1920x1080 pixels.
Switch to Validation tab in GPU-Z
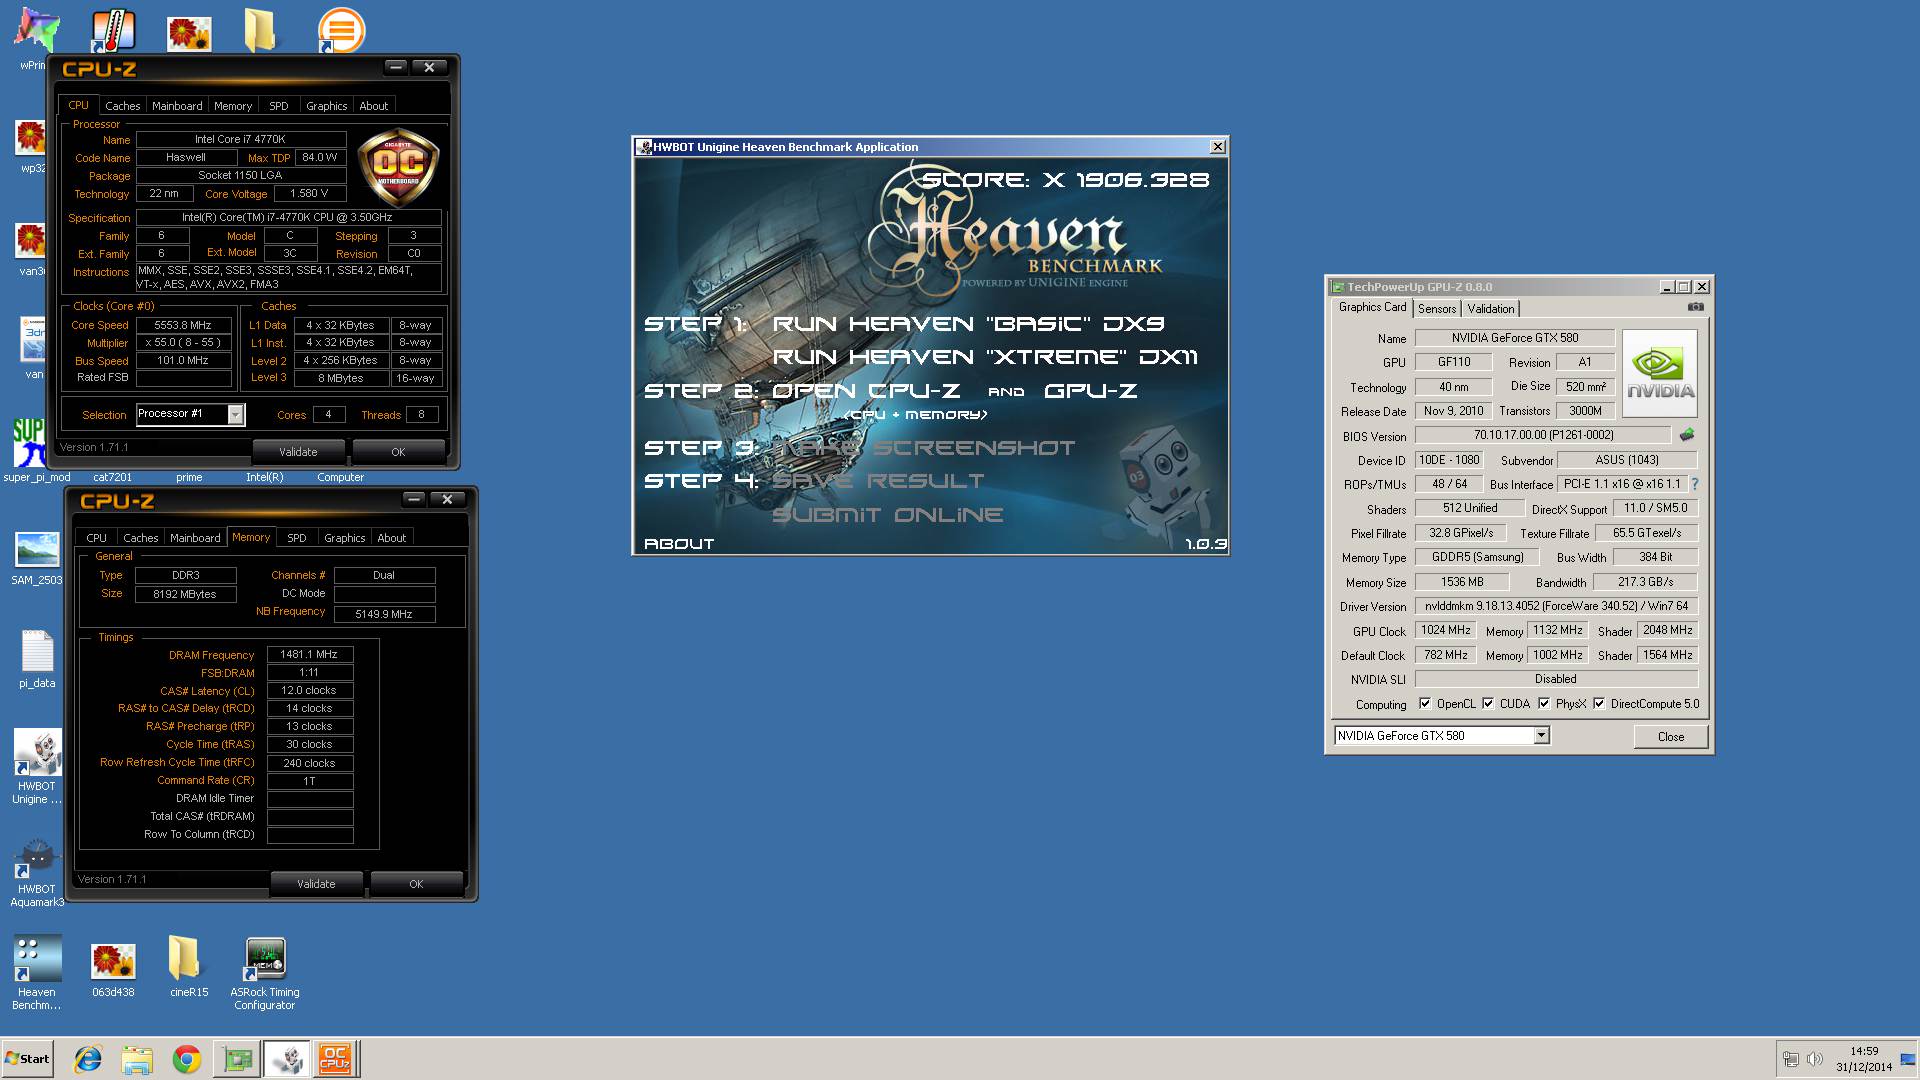[x=1491, y=309]
